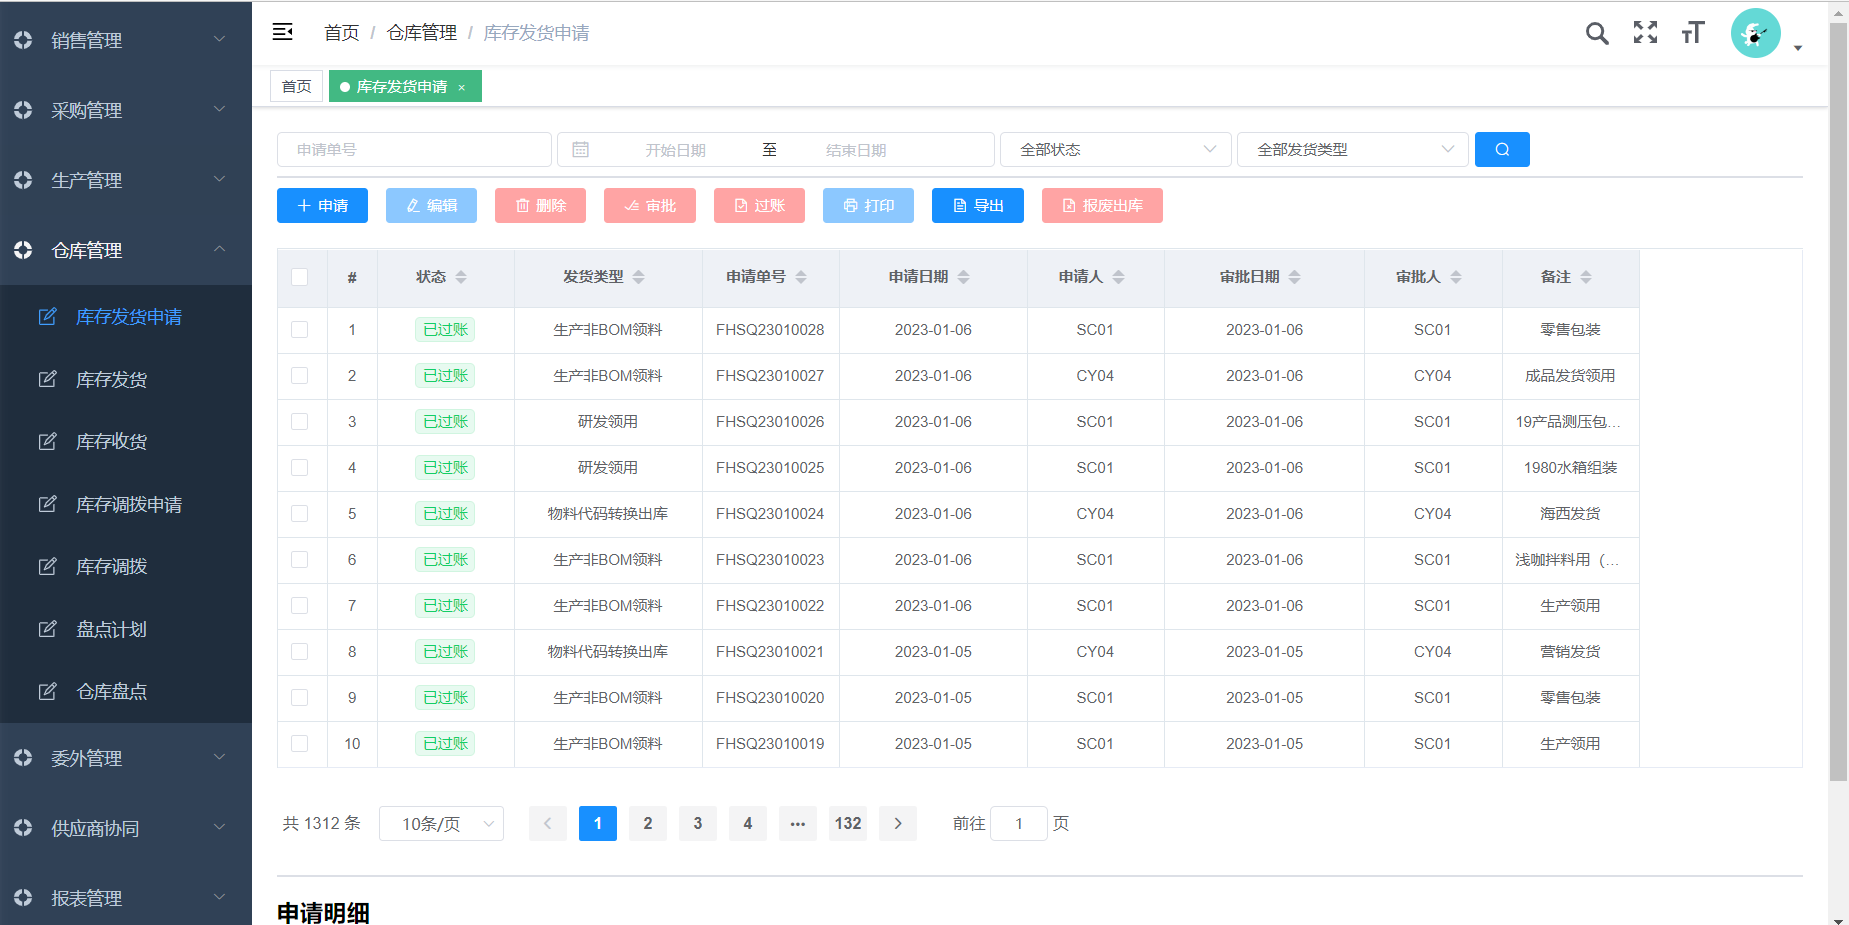Image resolution: width=1849 pixels, height=925 pixels.
Task: Switch to the 首页 tab
Action: click(x=296, y=87)
